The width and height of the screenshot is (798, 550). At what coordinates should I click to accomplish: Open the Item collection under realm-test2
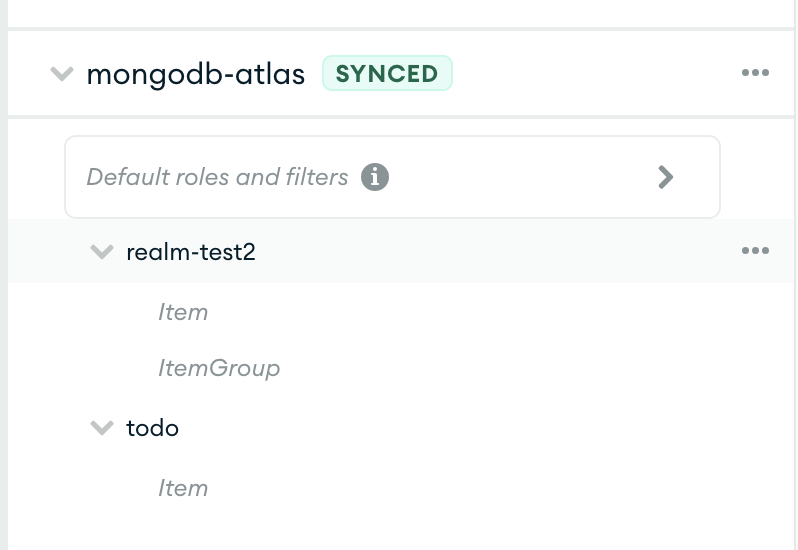pyautogui.click(x=183, y=312)
